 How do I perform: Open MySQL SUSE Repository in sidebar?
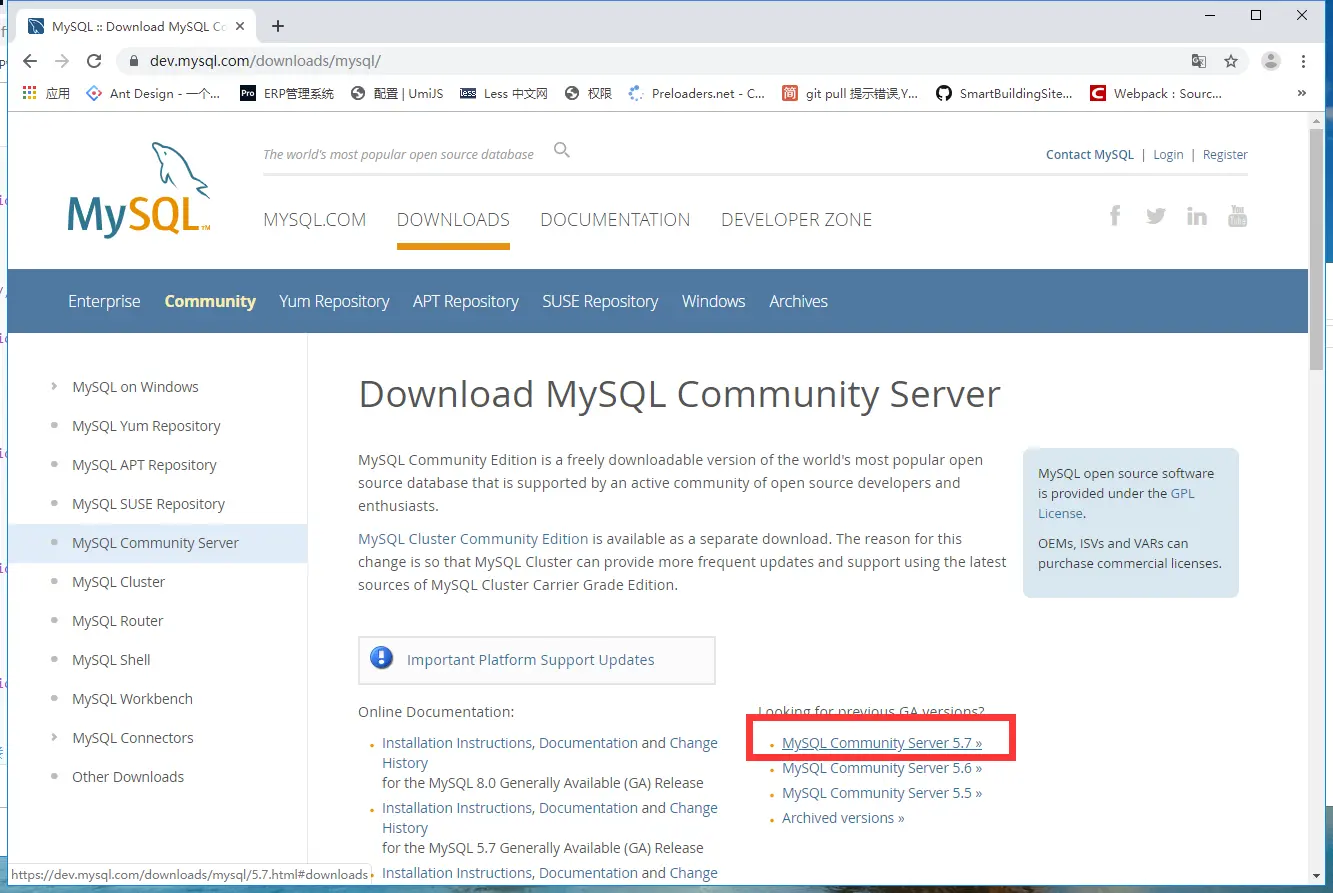coord(148,504)
